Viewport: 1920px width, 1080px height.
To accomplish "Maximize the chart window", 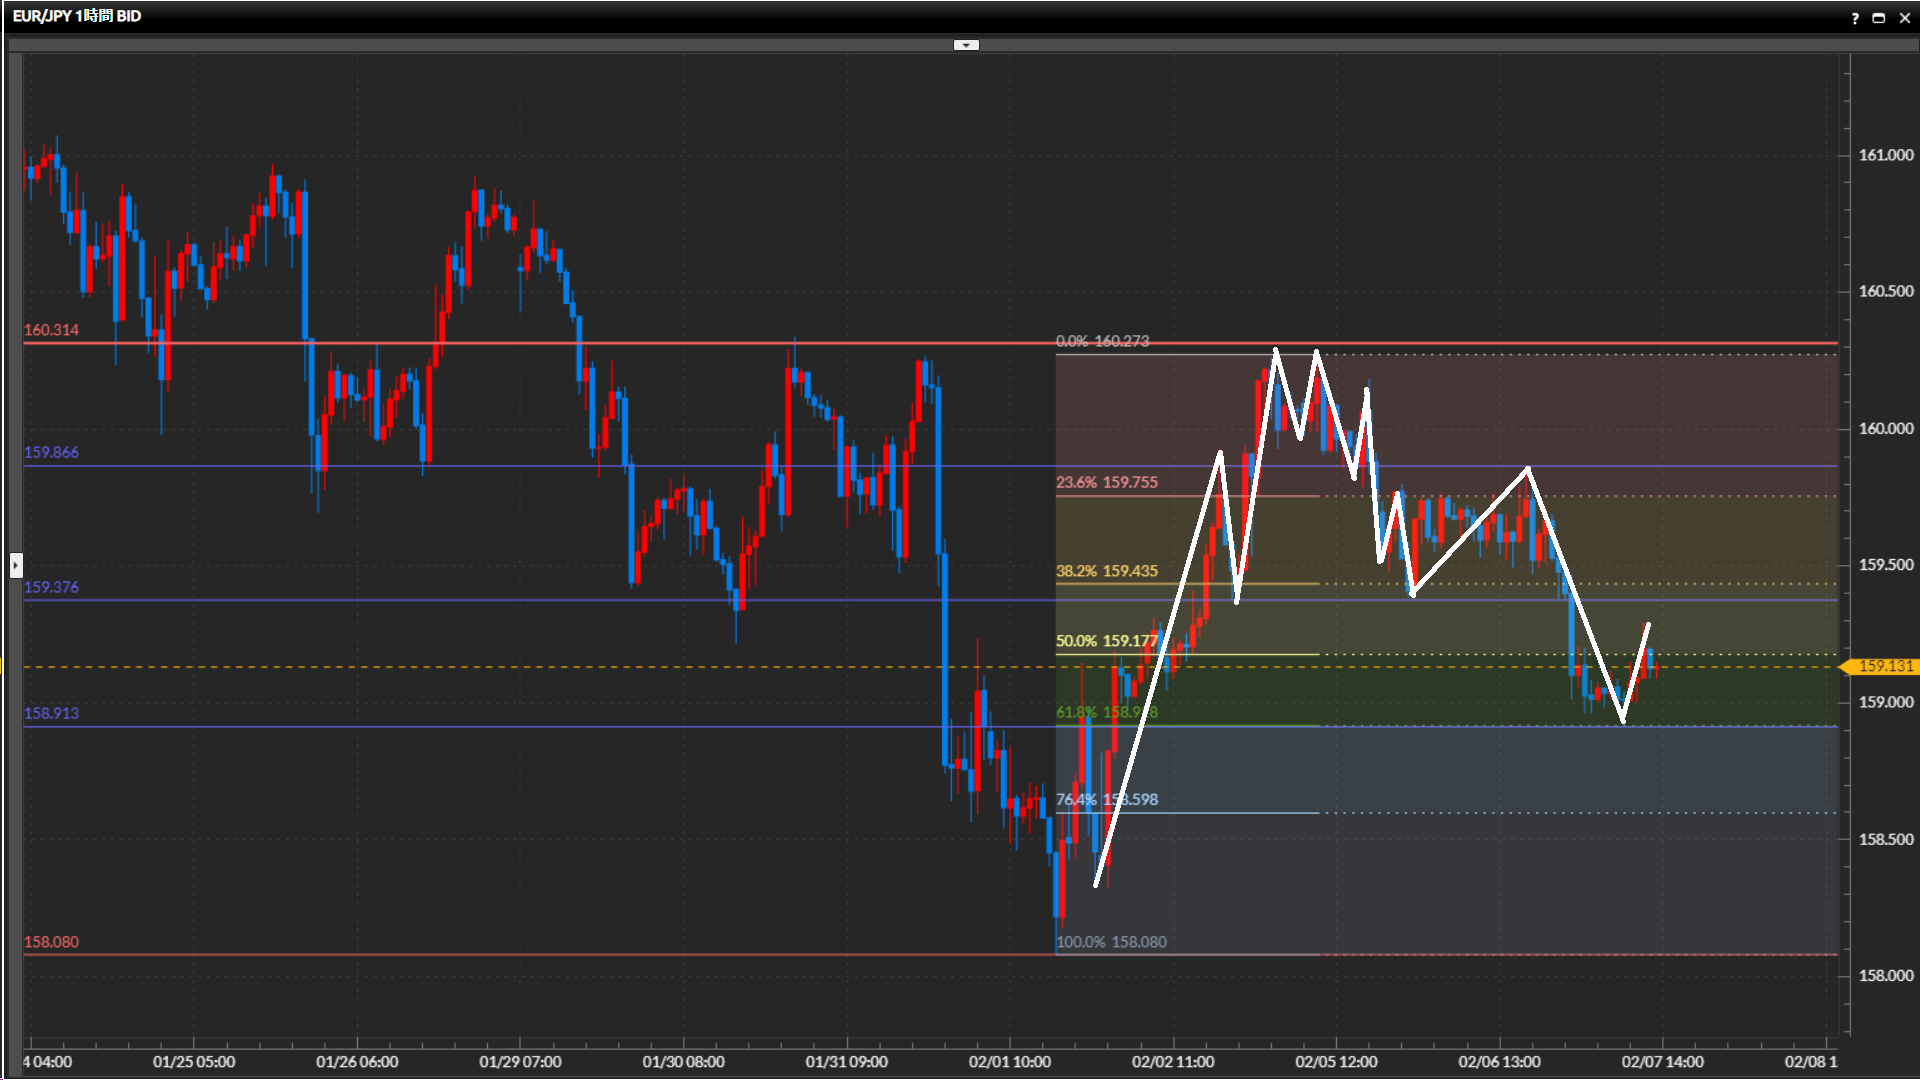I will [x=1879, y=18].
